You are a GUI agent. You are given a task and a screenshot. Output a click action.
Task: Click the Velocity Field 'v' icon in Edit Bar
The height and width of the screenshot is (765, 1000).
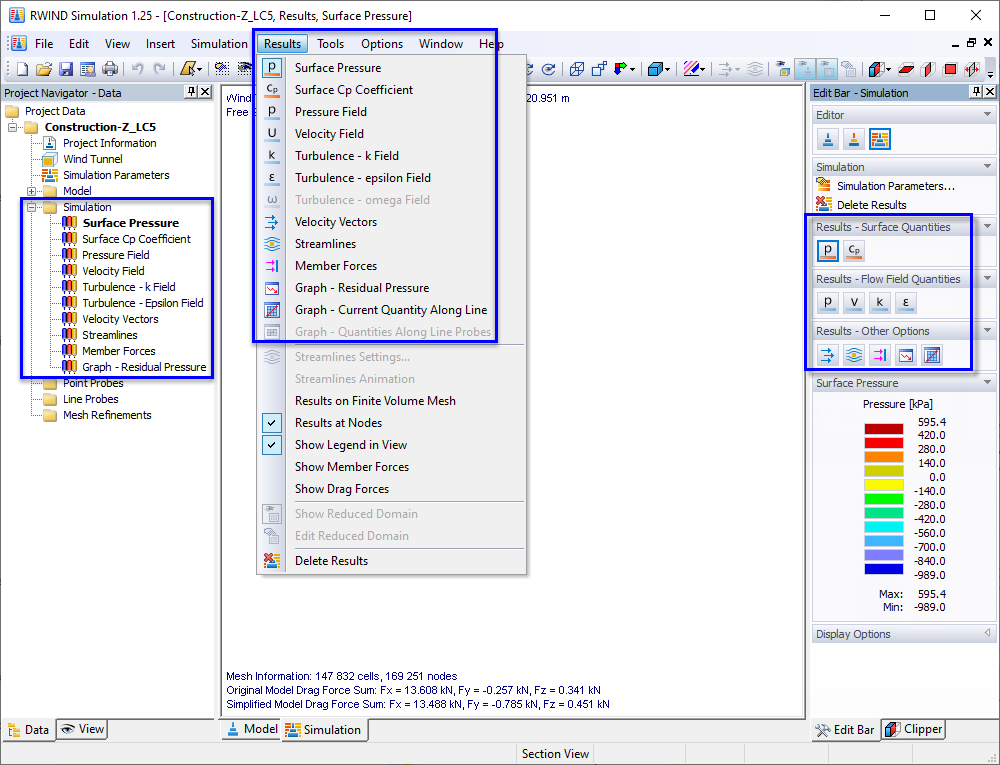click(854, 303)
